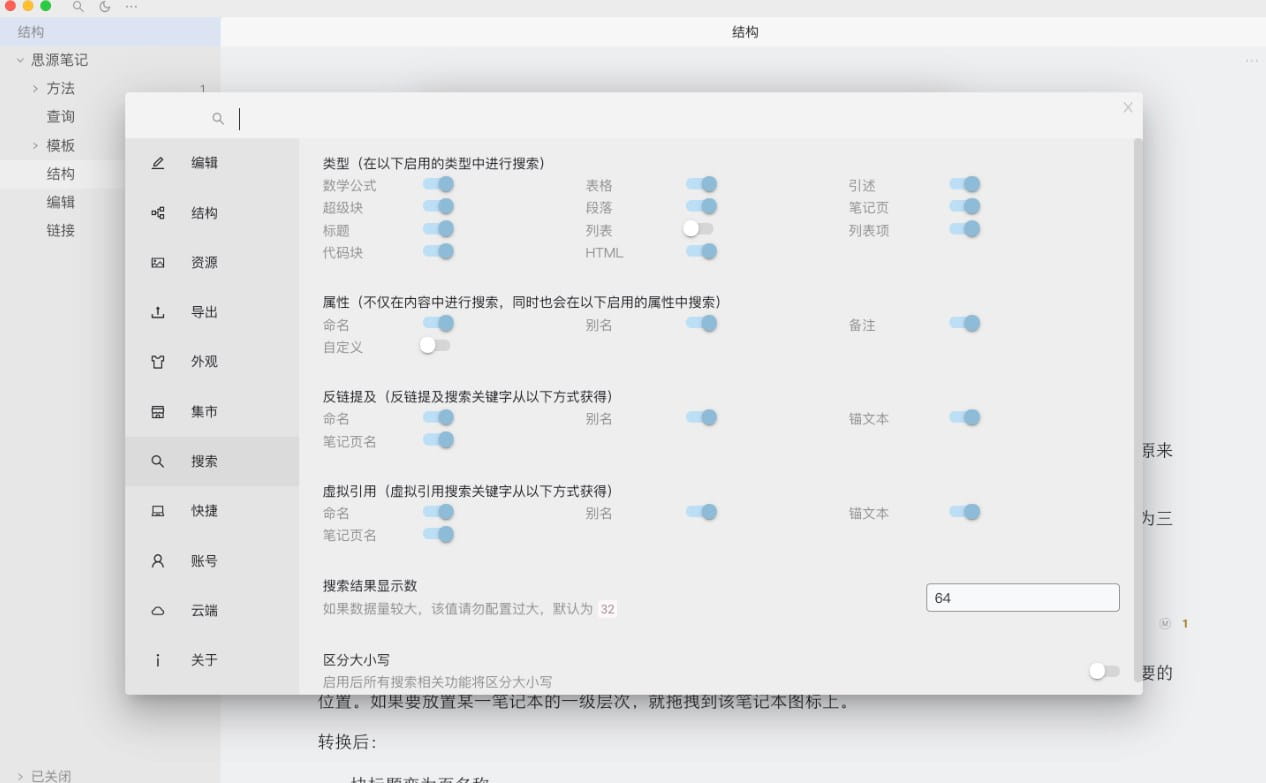
Task: Open the 集市 marketplace icon
Action: click(157, 411)
